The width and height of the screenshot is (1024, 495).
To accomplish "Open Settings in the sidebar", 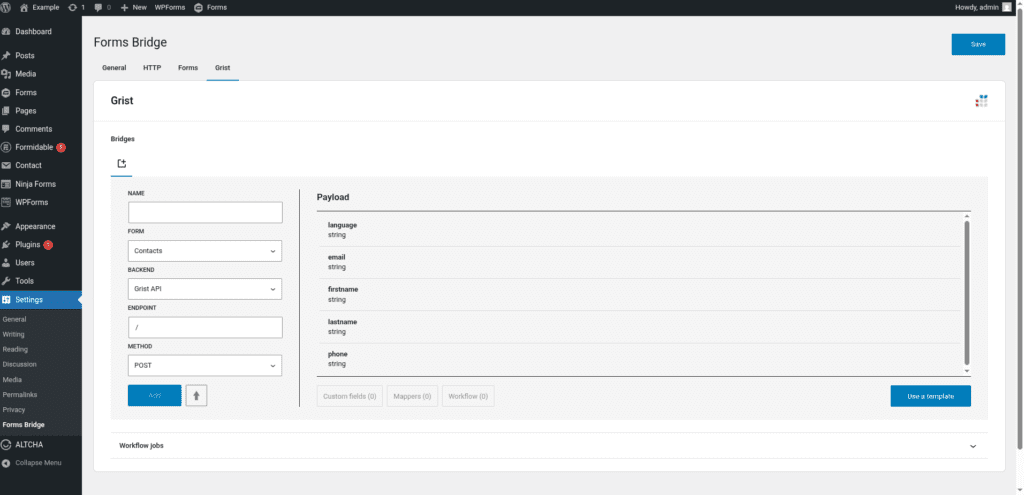I will 40,300.
